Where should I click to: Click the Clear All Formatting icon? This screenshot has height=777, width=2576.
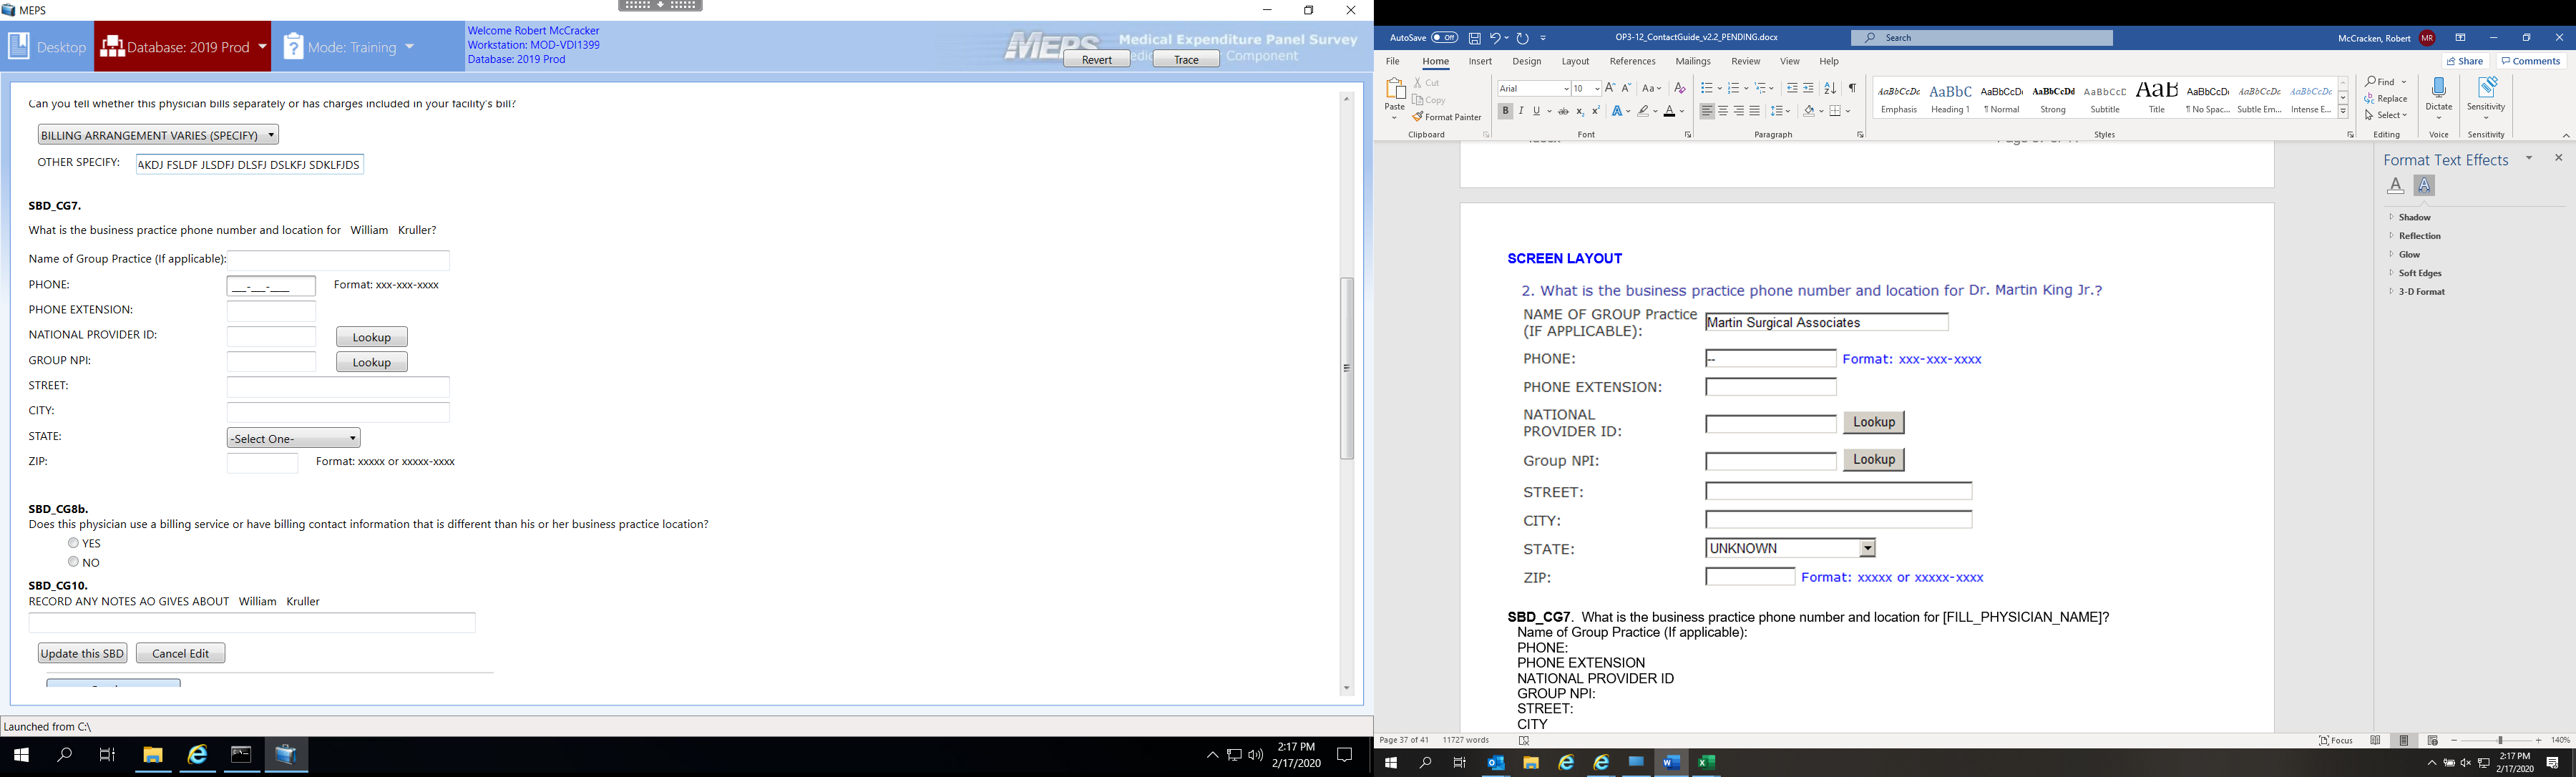[1680, 89]
